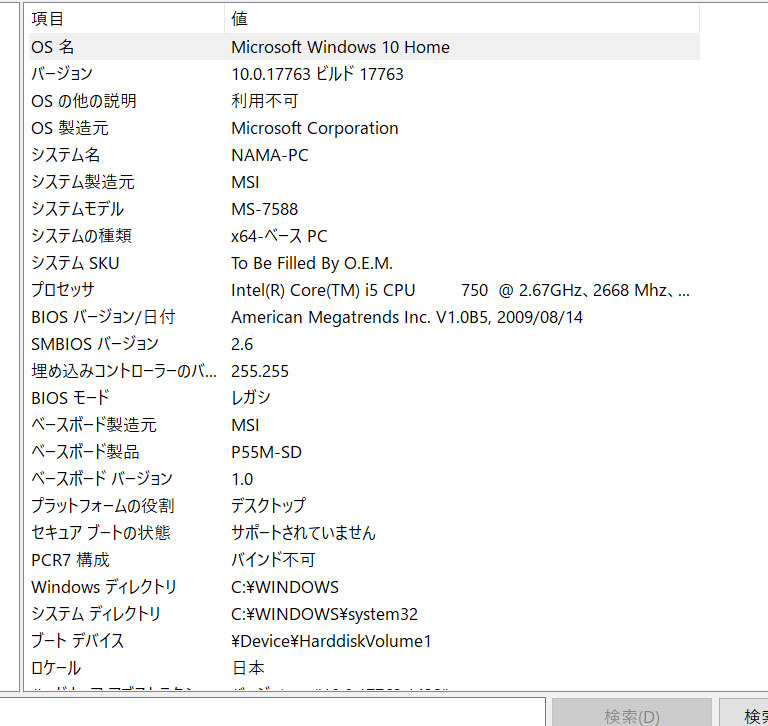Select the BIOS モード row label
This screenshot has height=726, width=768.
[x=70, y=398]
